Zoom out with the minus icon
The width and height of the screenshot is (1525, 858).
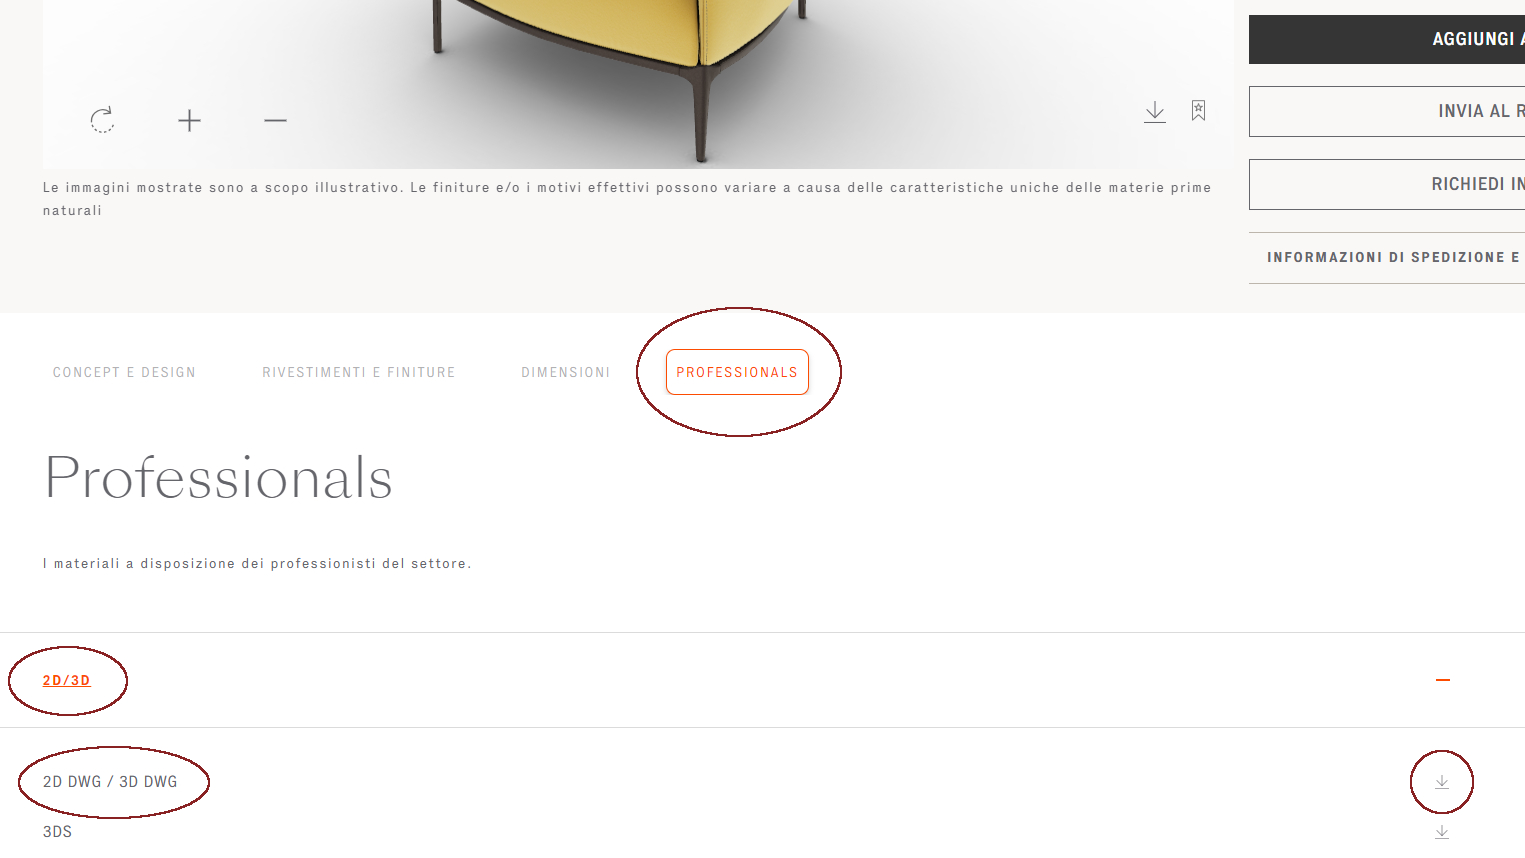coord(275,121)
